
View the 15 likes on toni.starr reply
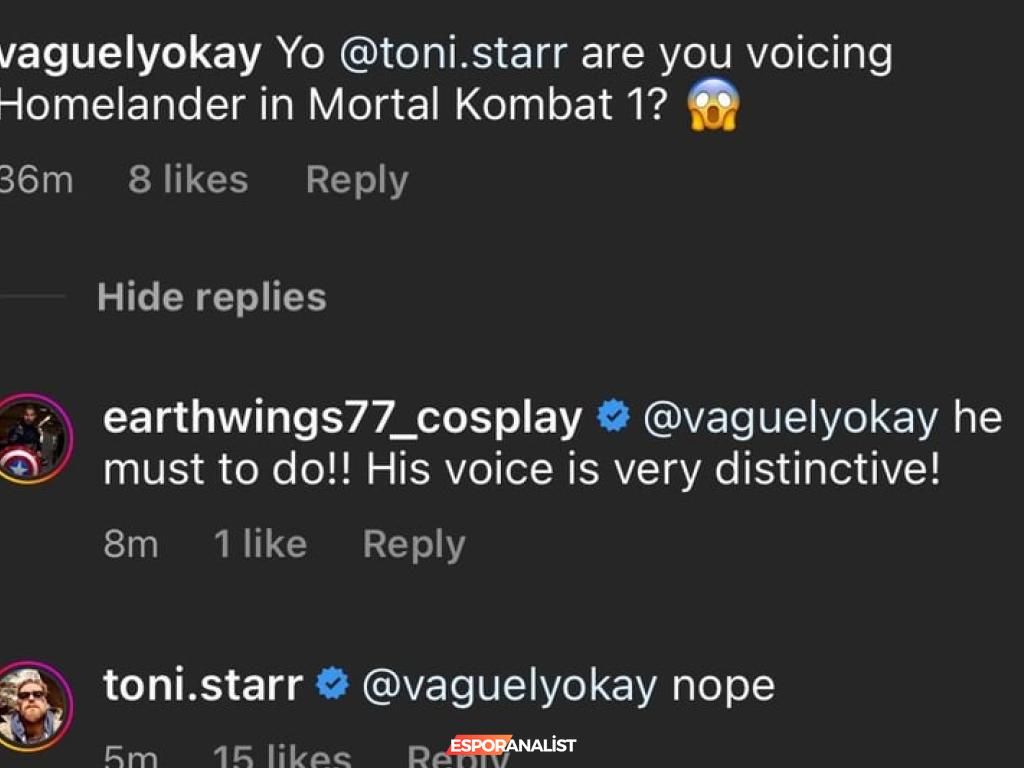point(282,757)
